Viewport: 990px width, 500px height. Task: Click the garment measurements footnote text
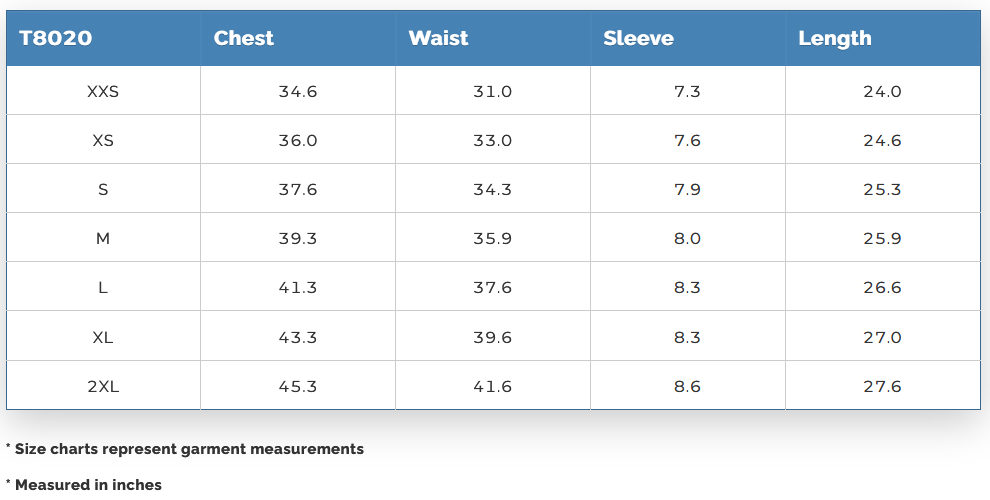188,449
